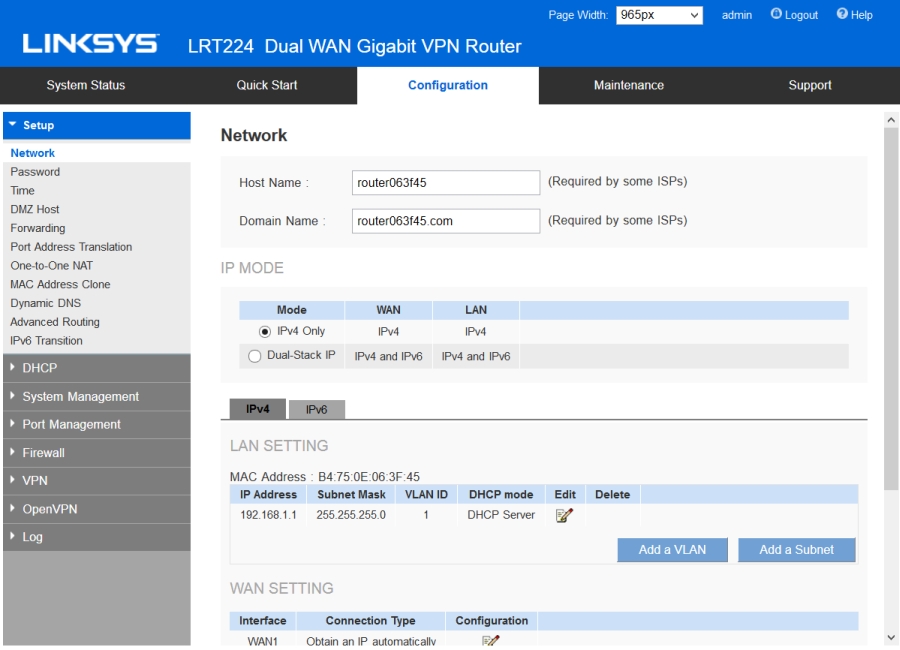Click the vertical scrollbar thumb

point(891,309)
